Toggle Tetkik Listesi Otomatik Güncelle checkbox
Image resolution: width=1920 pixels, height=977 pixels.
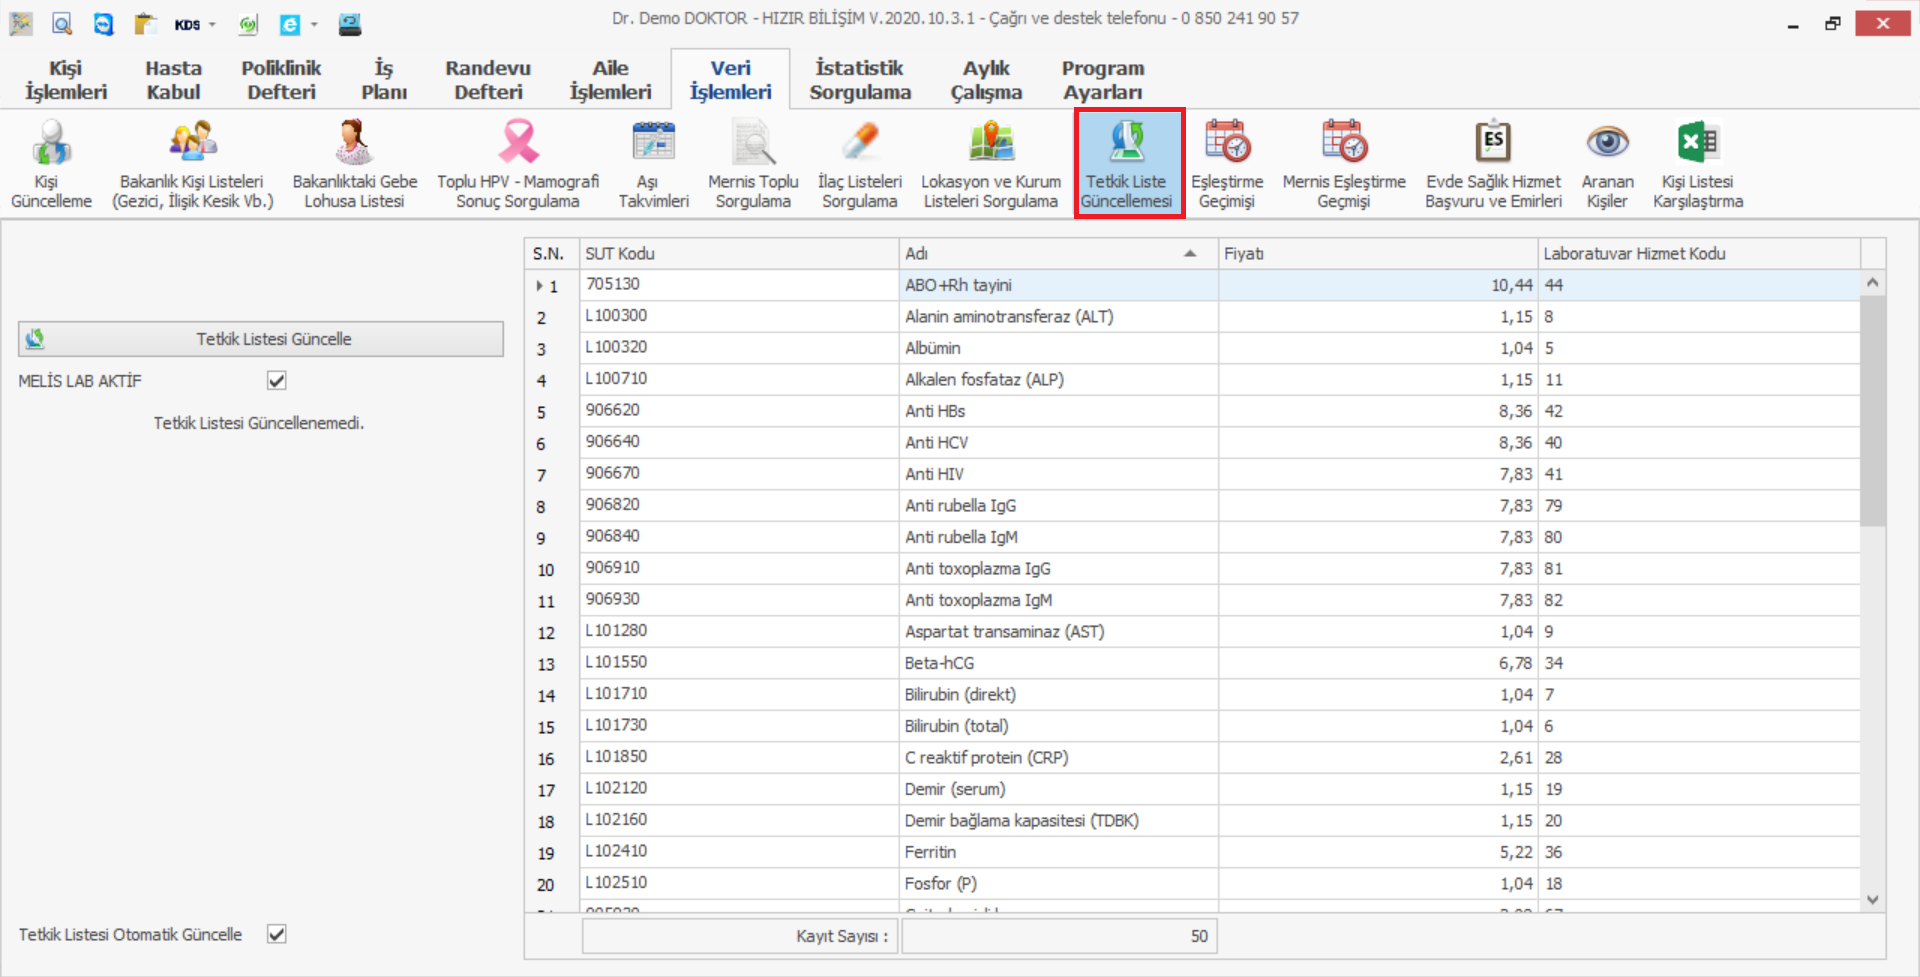click(277, 934)
